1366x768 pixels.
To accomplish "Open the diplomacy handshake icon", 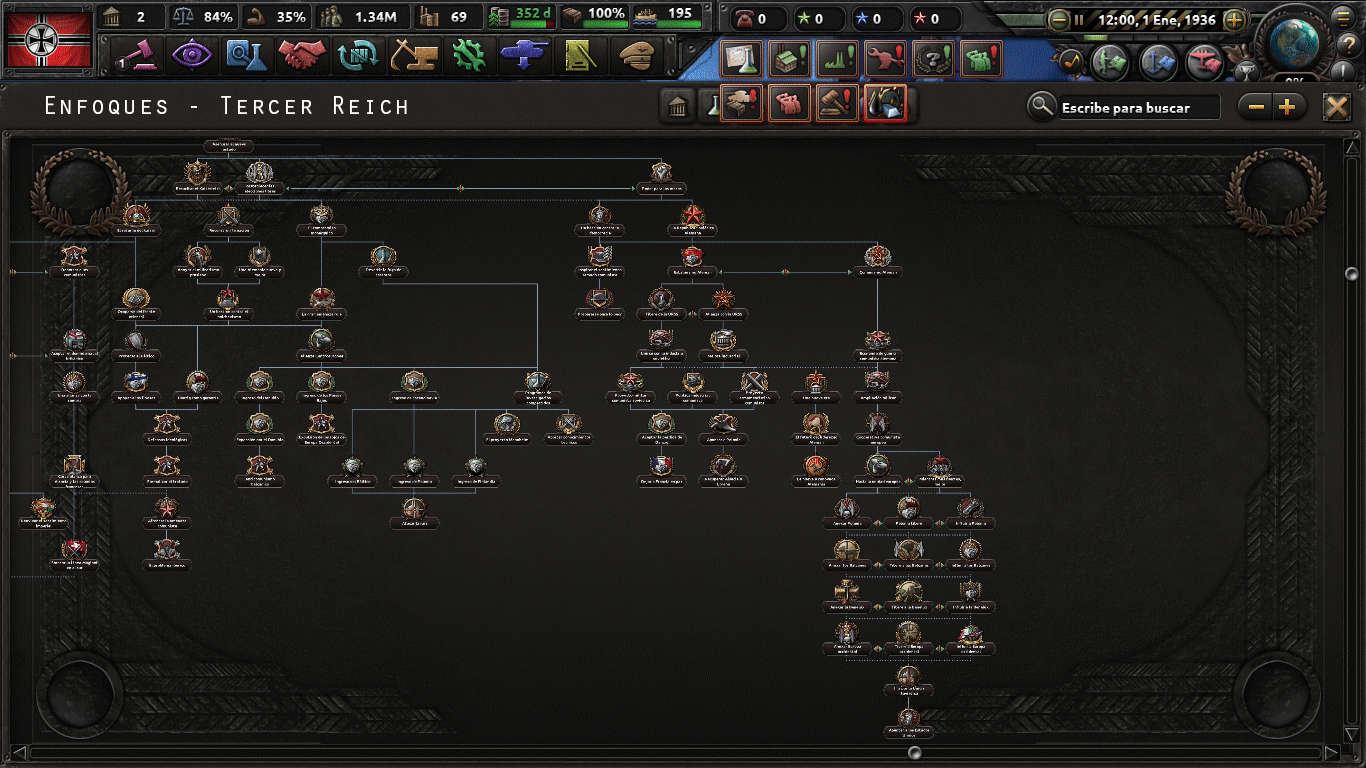I will [301, 55].
